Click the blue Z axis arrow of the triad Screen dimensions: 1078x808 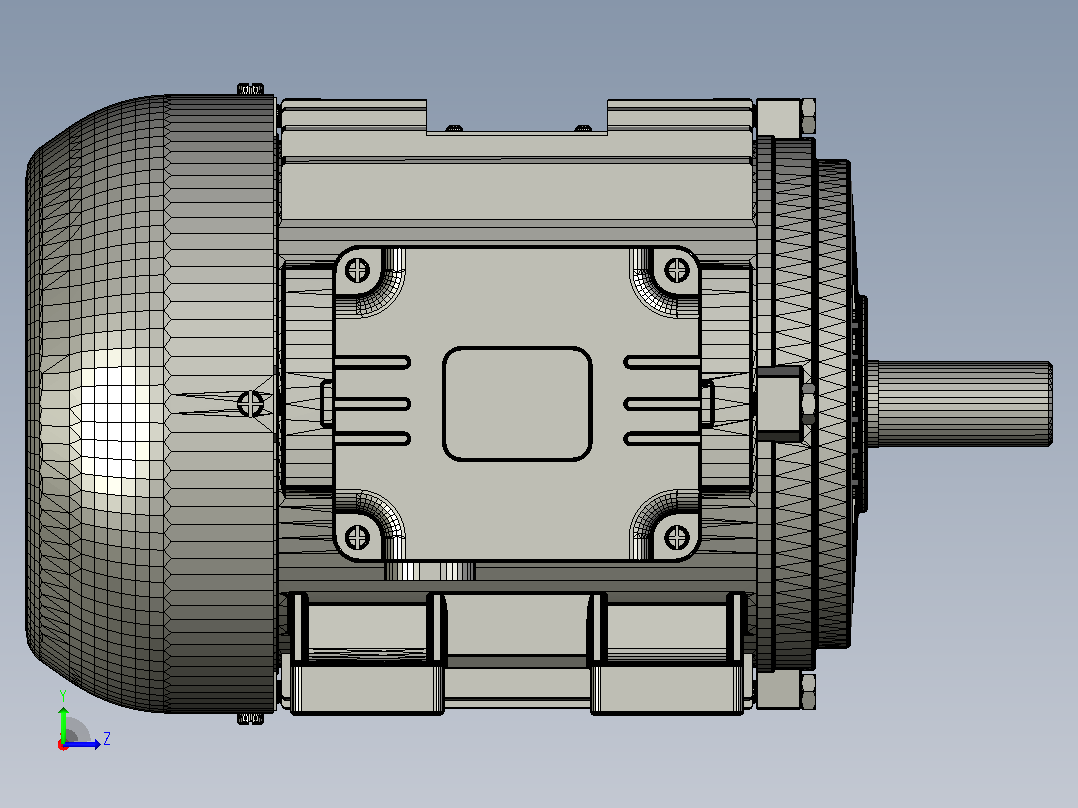tap(84, 744)
